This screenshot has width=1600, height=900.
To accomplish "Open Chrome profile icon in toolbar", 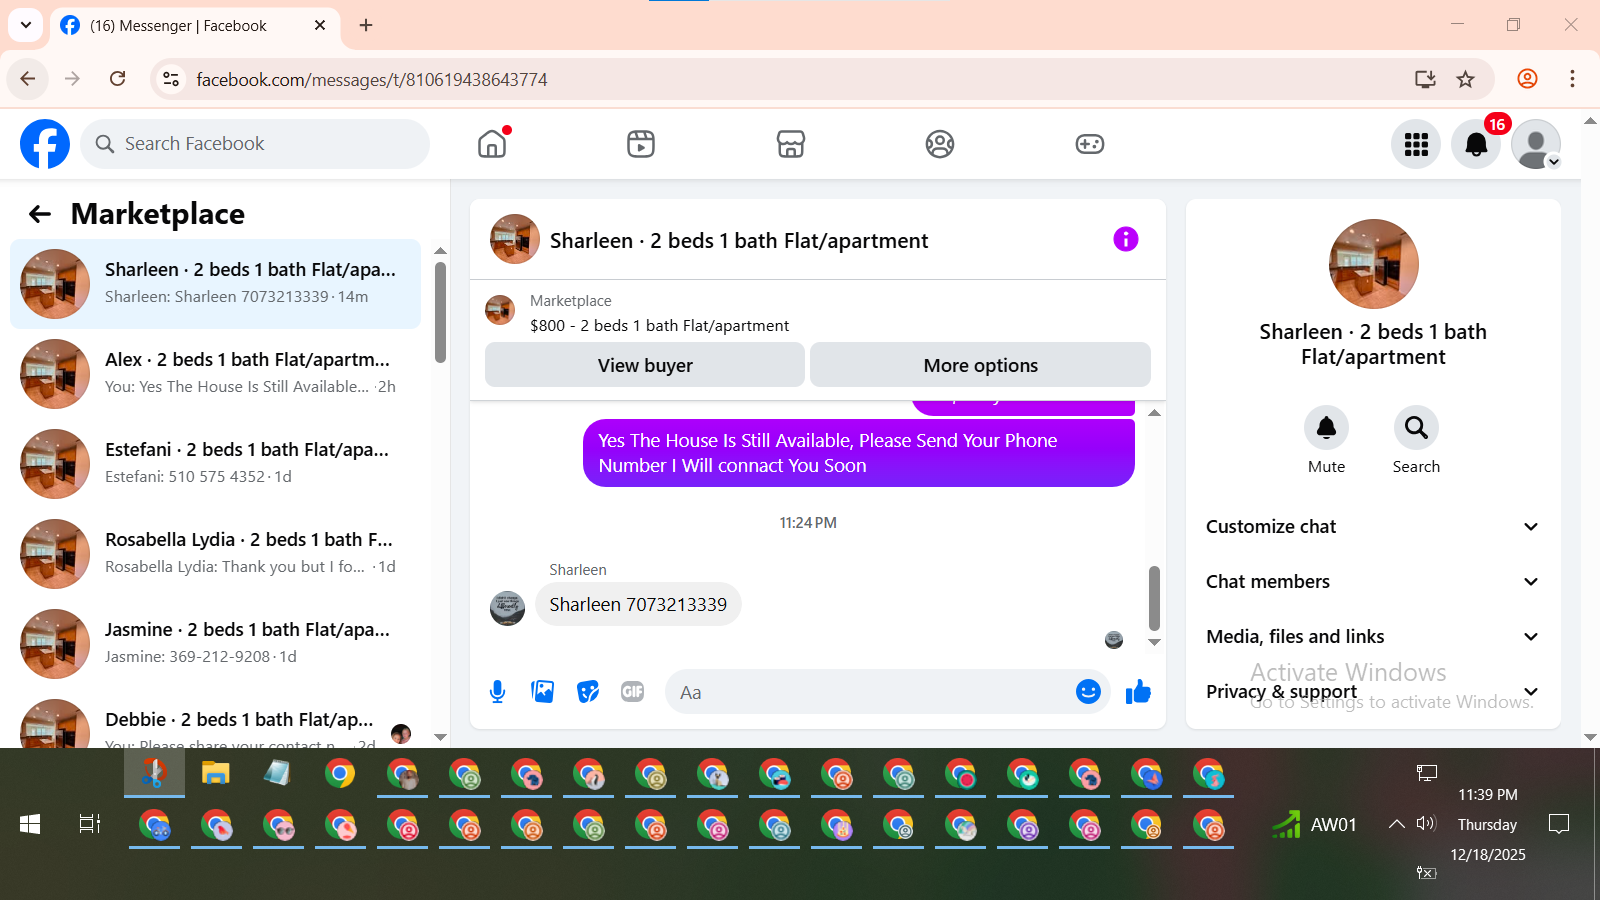I will (1527, 79).
